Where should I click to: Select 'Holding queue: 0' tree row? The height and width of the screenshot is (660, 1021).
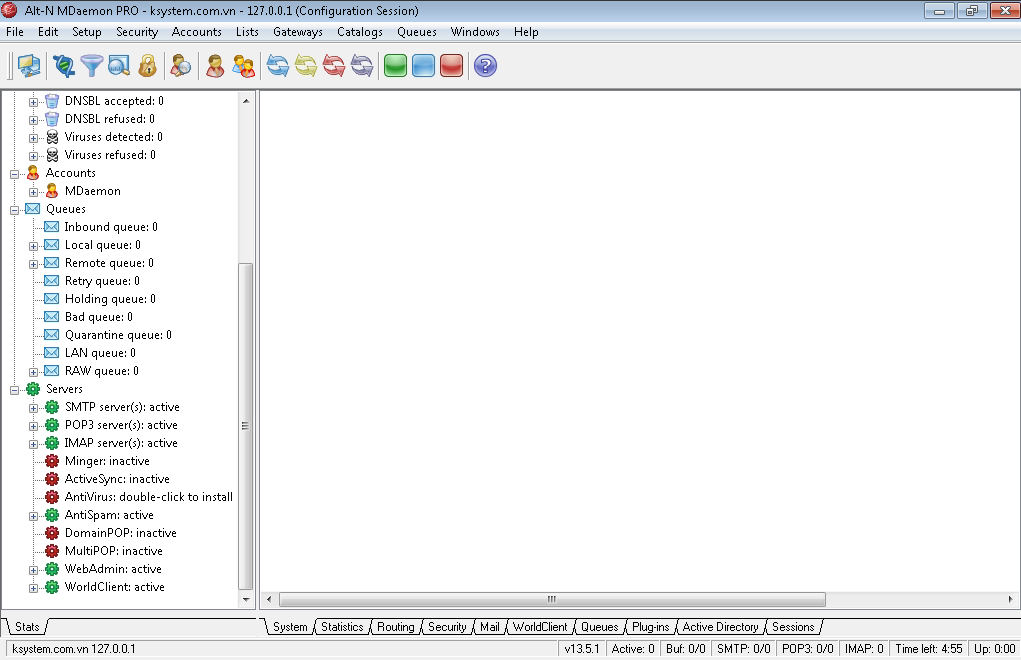pyautogui.click(x=110, y=299)
